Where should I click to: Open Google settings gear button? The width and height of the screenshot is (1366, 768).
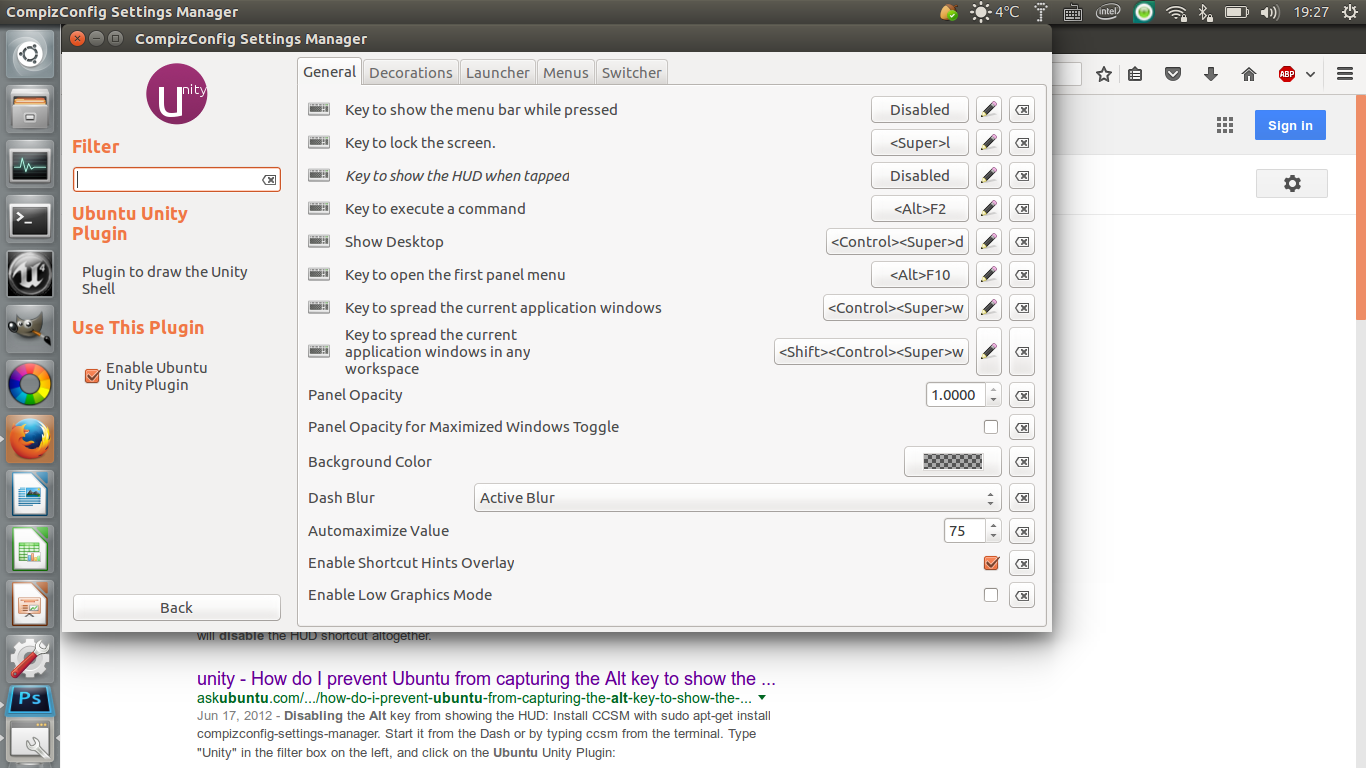click(x=1292, y=184)
